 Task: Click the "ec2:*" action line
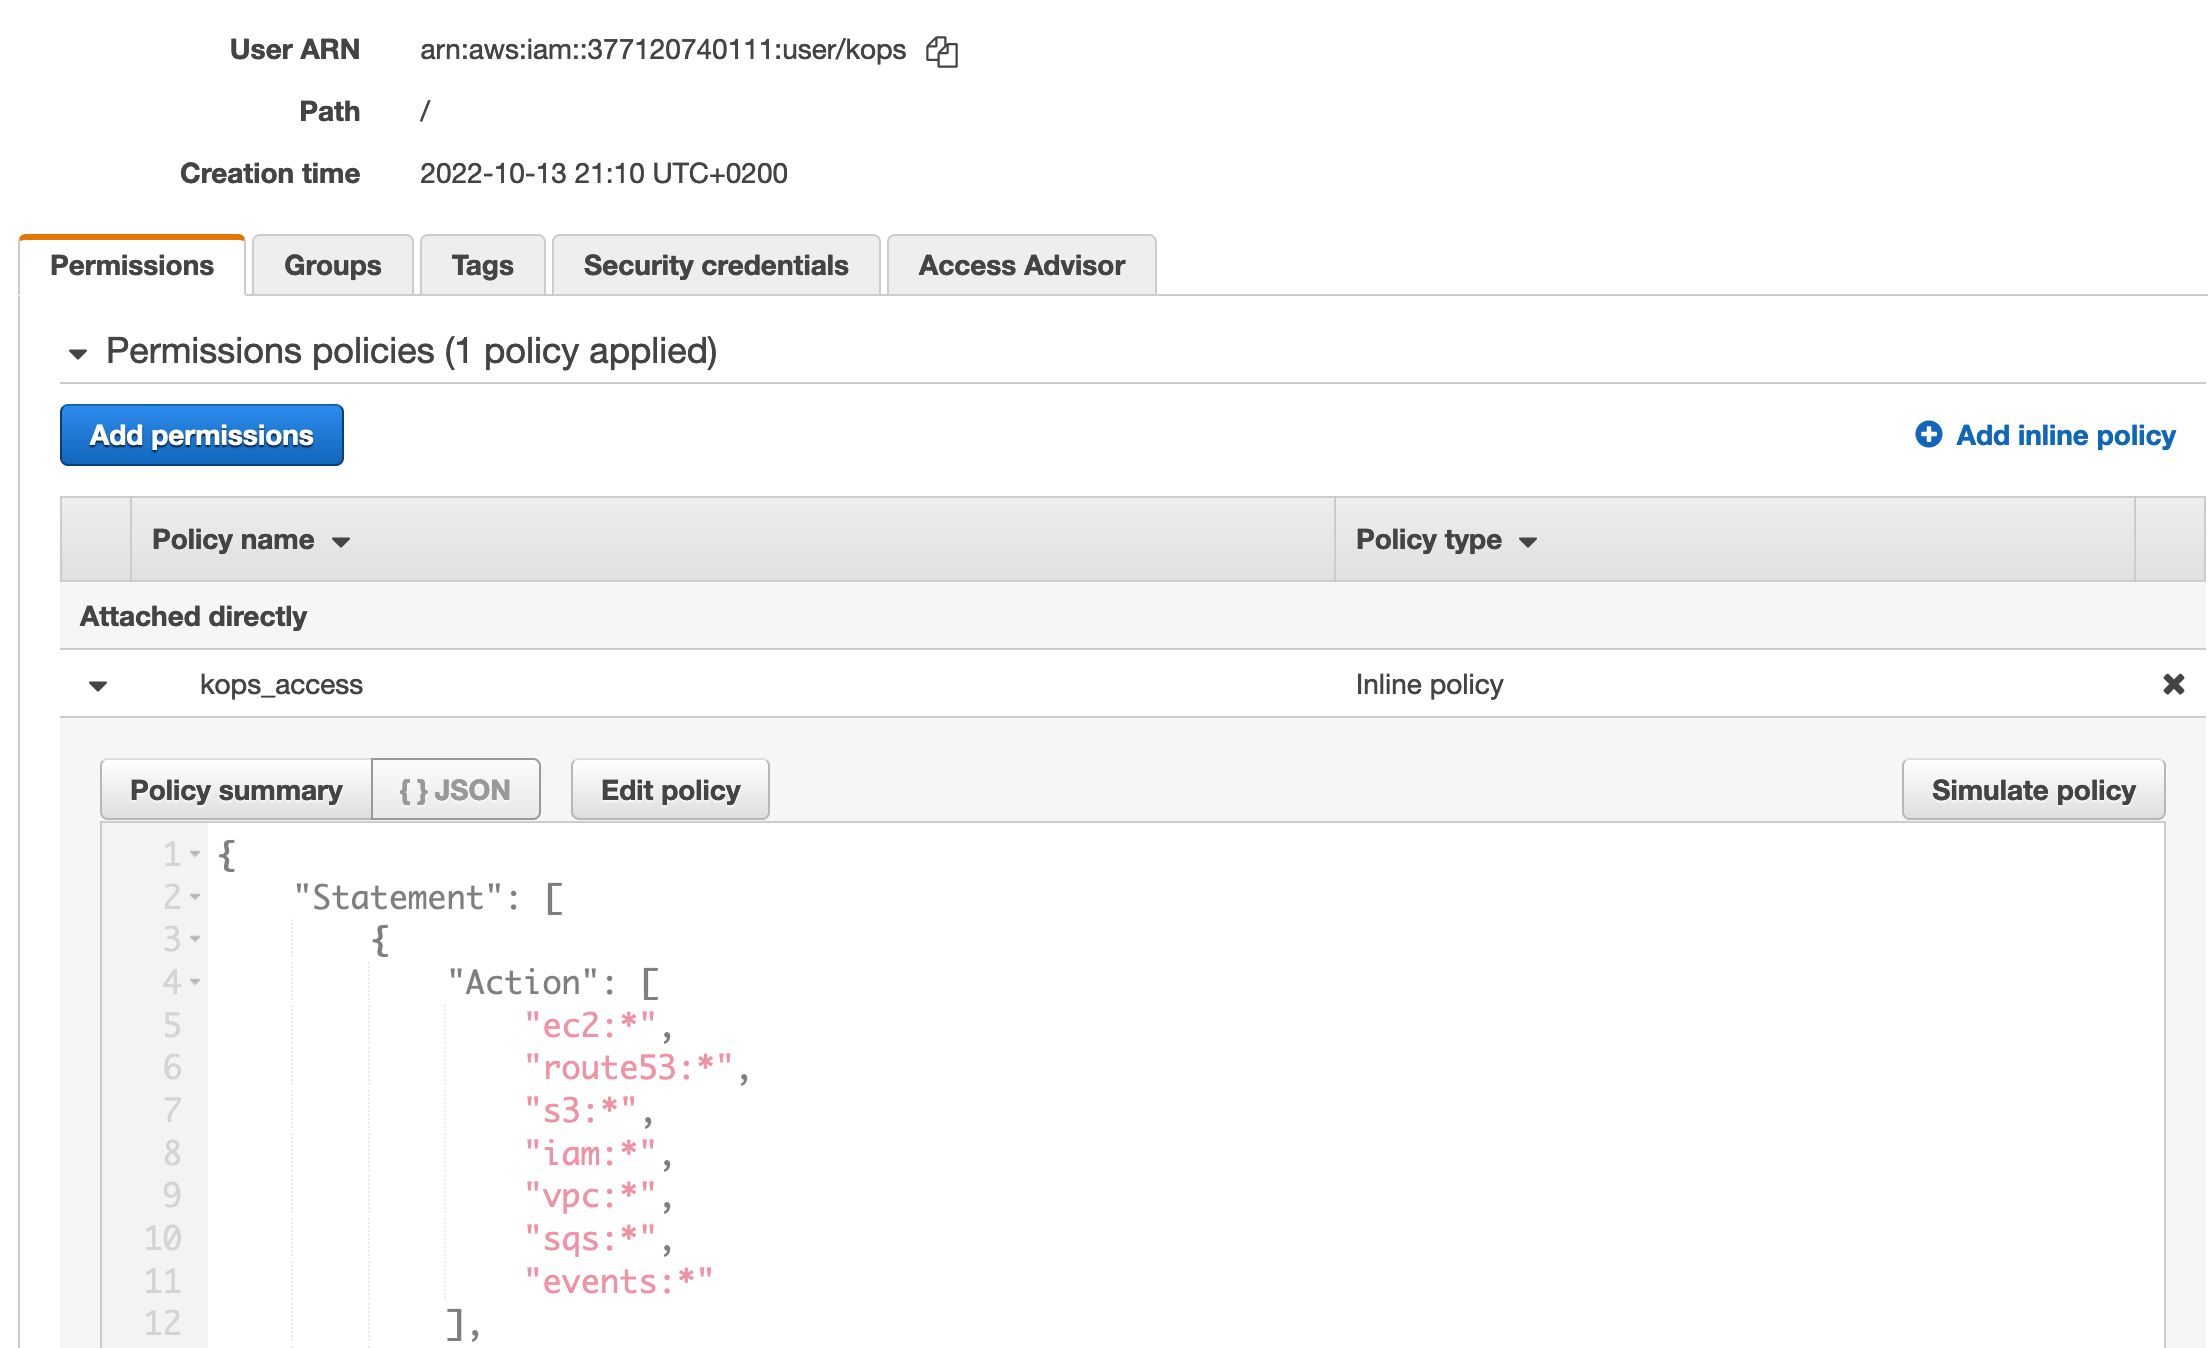(x=598, y=1026)
